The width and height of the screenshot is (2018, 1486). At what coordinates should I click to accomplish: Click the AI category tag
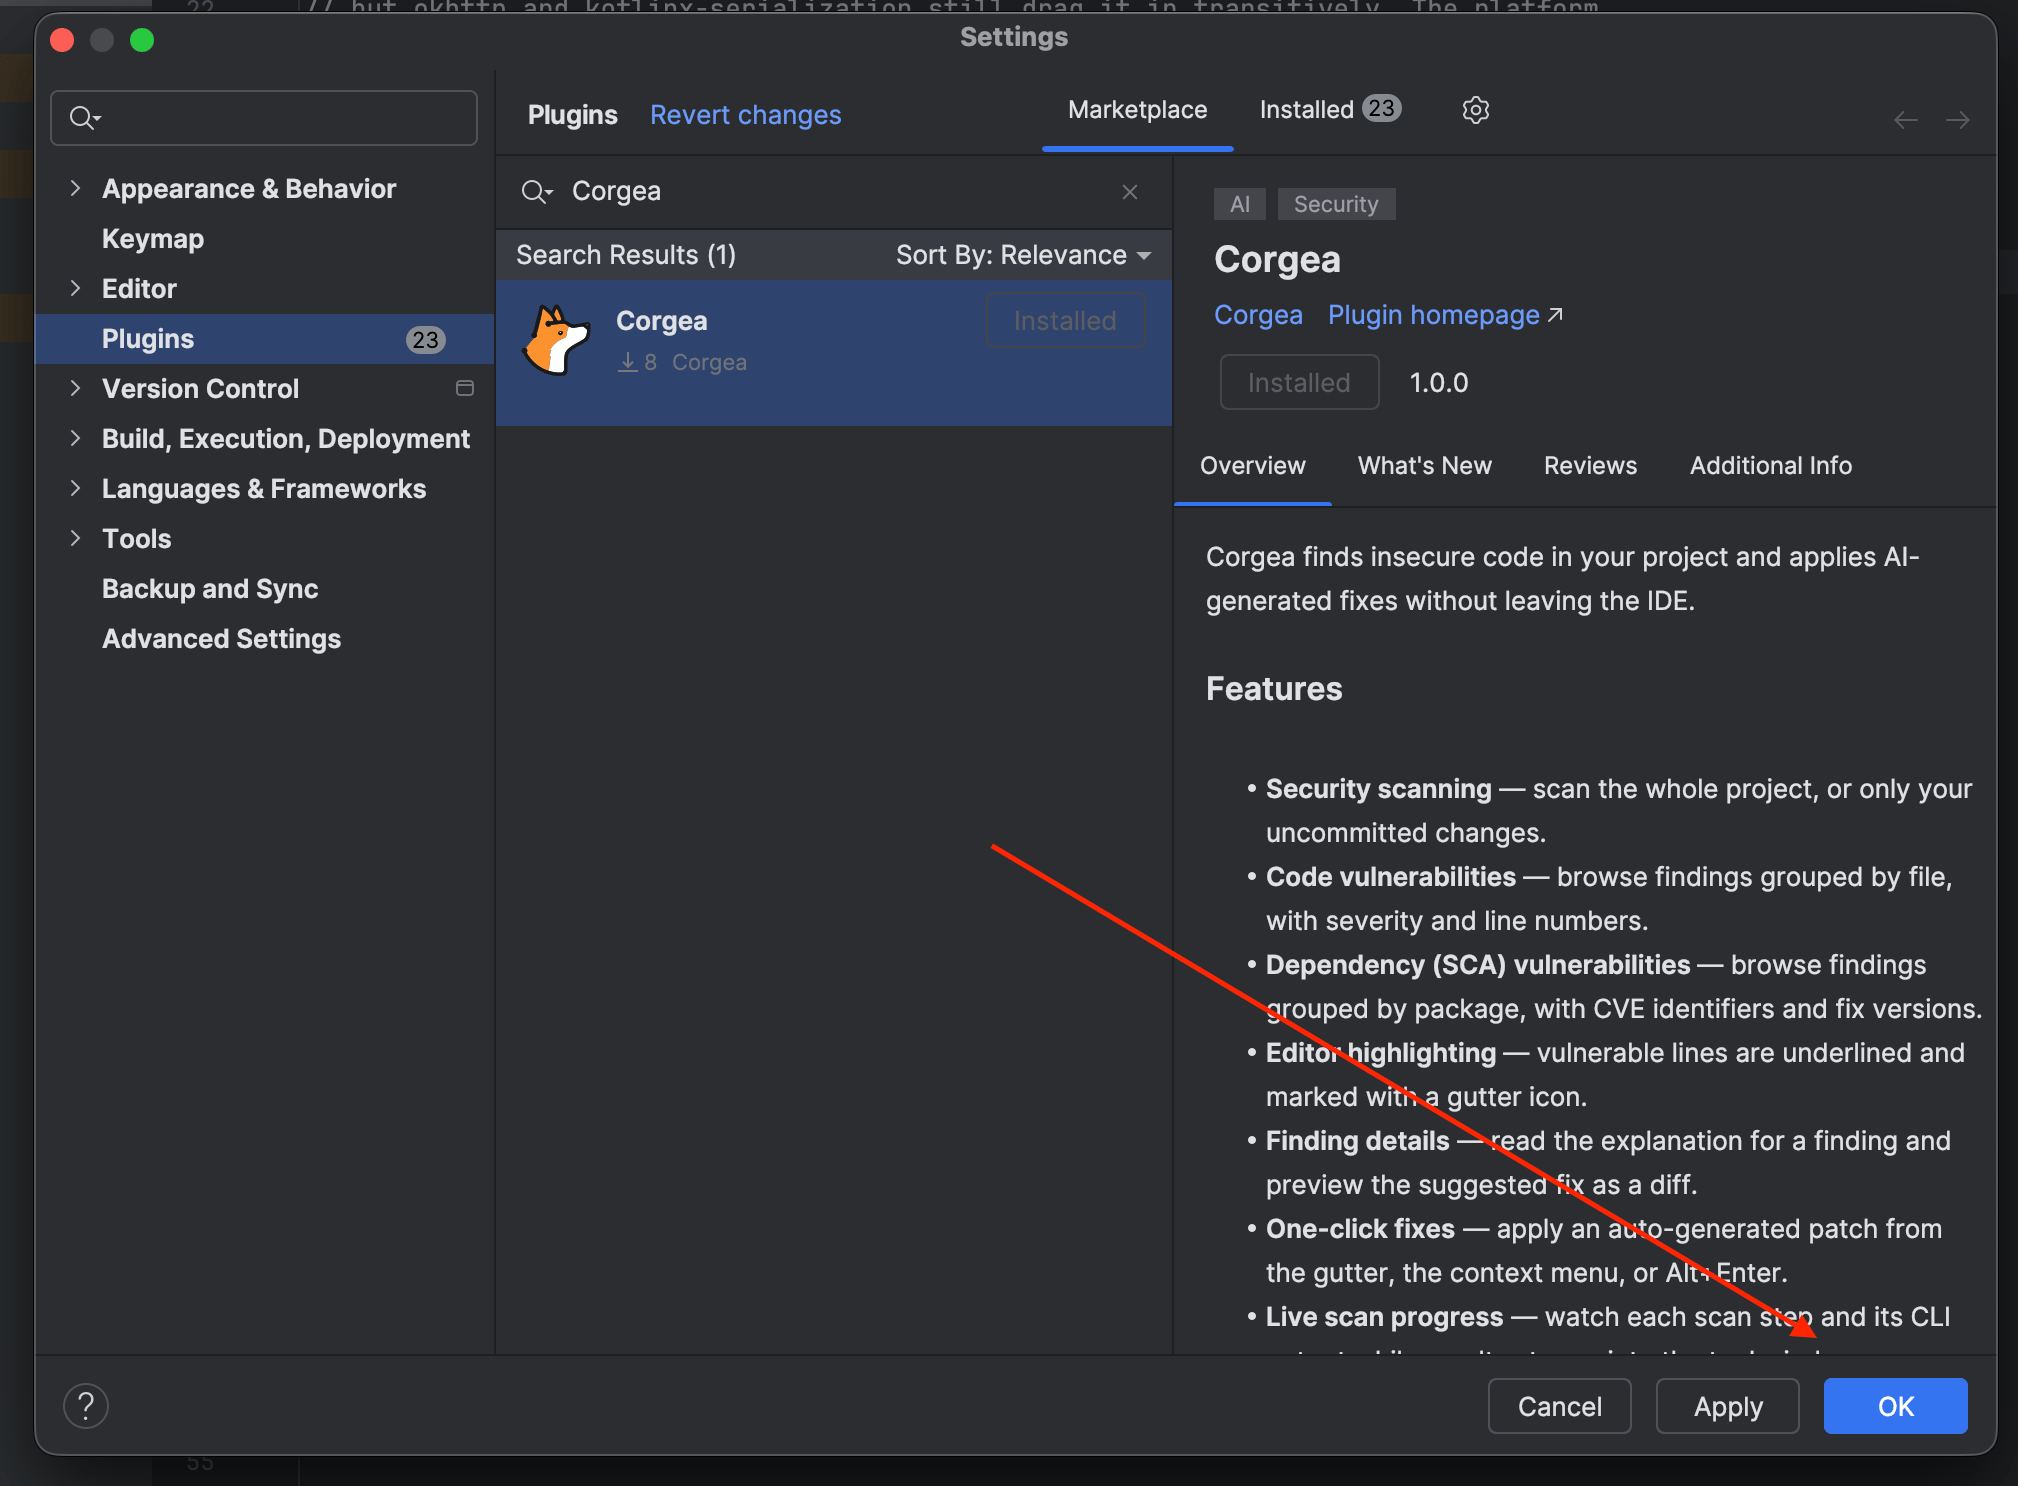click(1240, 204)
